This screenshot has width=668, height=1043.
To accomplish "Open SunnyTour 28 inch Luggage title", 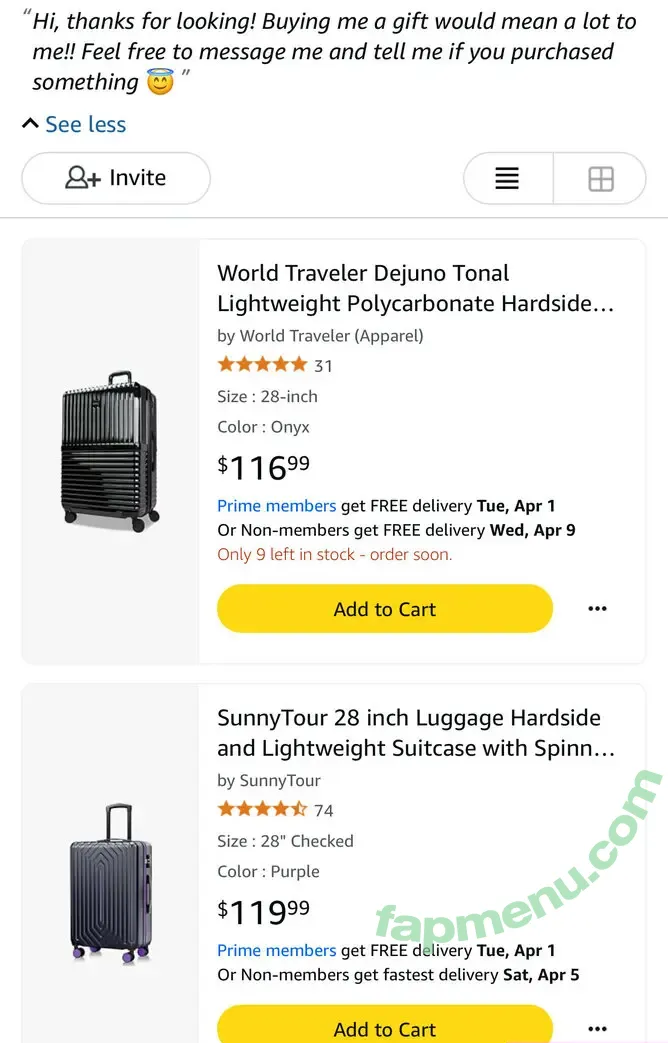I will click(x=415, y=732).
